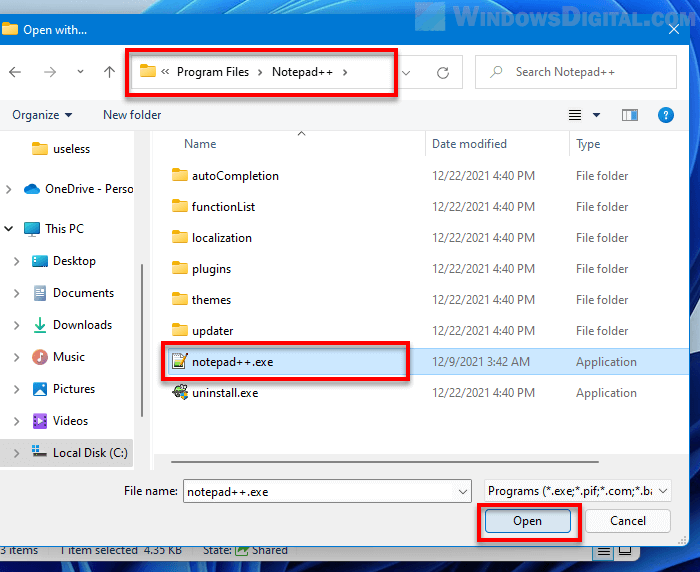Switch to details view in background window
This screenshot has width=700, height=572.
tap(604, 552)
